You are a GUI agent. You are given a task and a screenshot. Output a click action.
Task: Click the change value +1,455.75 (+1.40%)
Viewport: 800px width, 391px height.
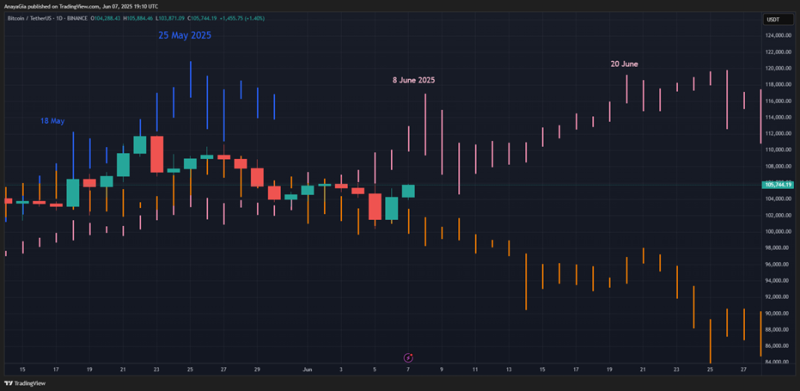pos(242,18)
